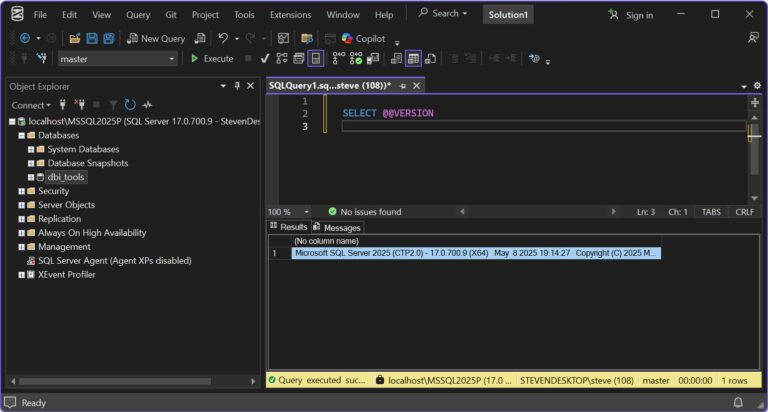This screenshot has width=768, height=412.
Task: Click the version result cell in grid
Action: [x=475, y=253]
